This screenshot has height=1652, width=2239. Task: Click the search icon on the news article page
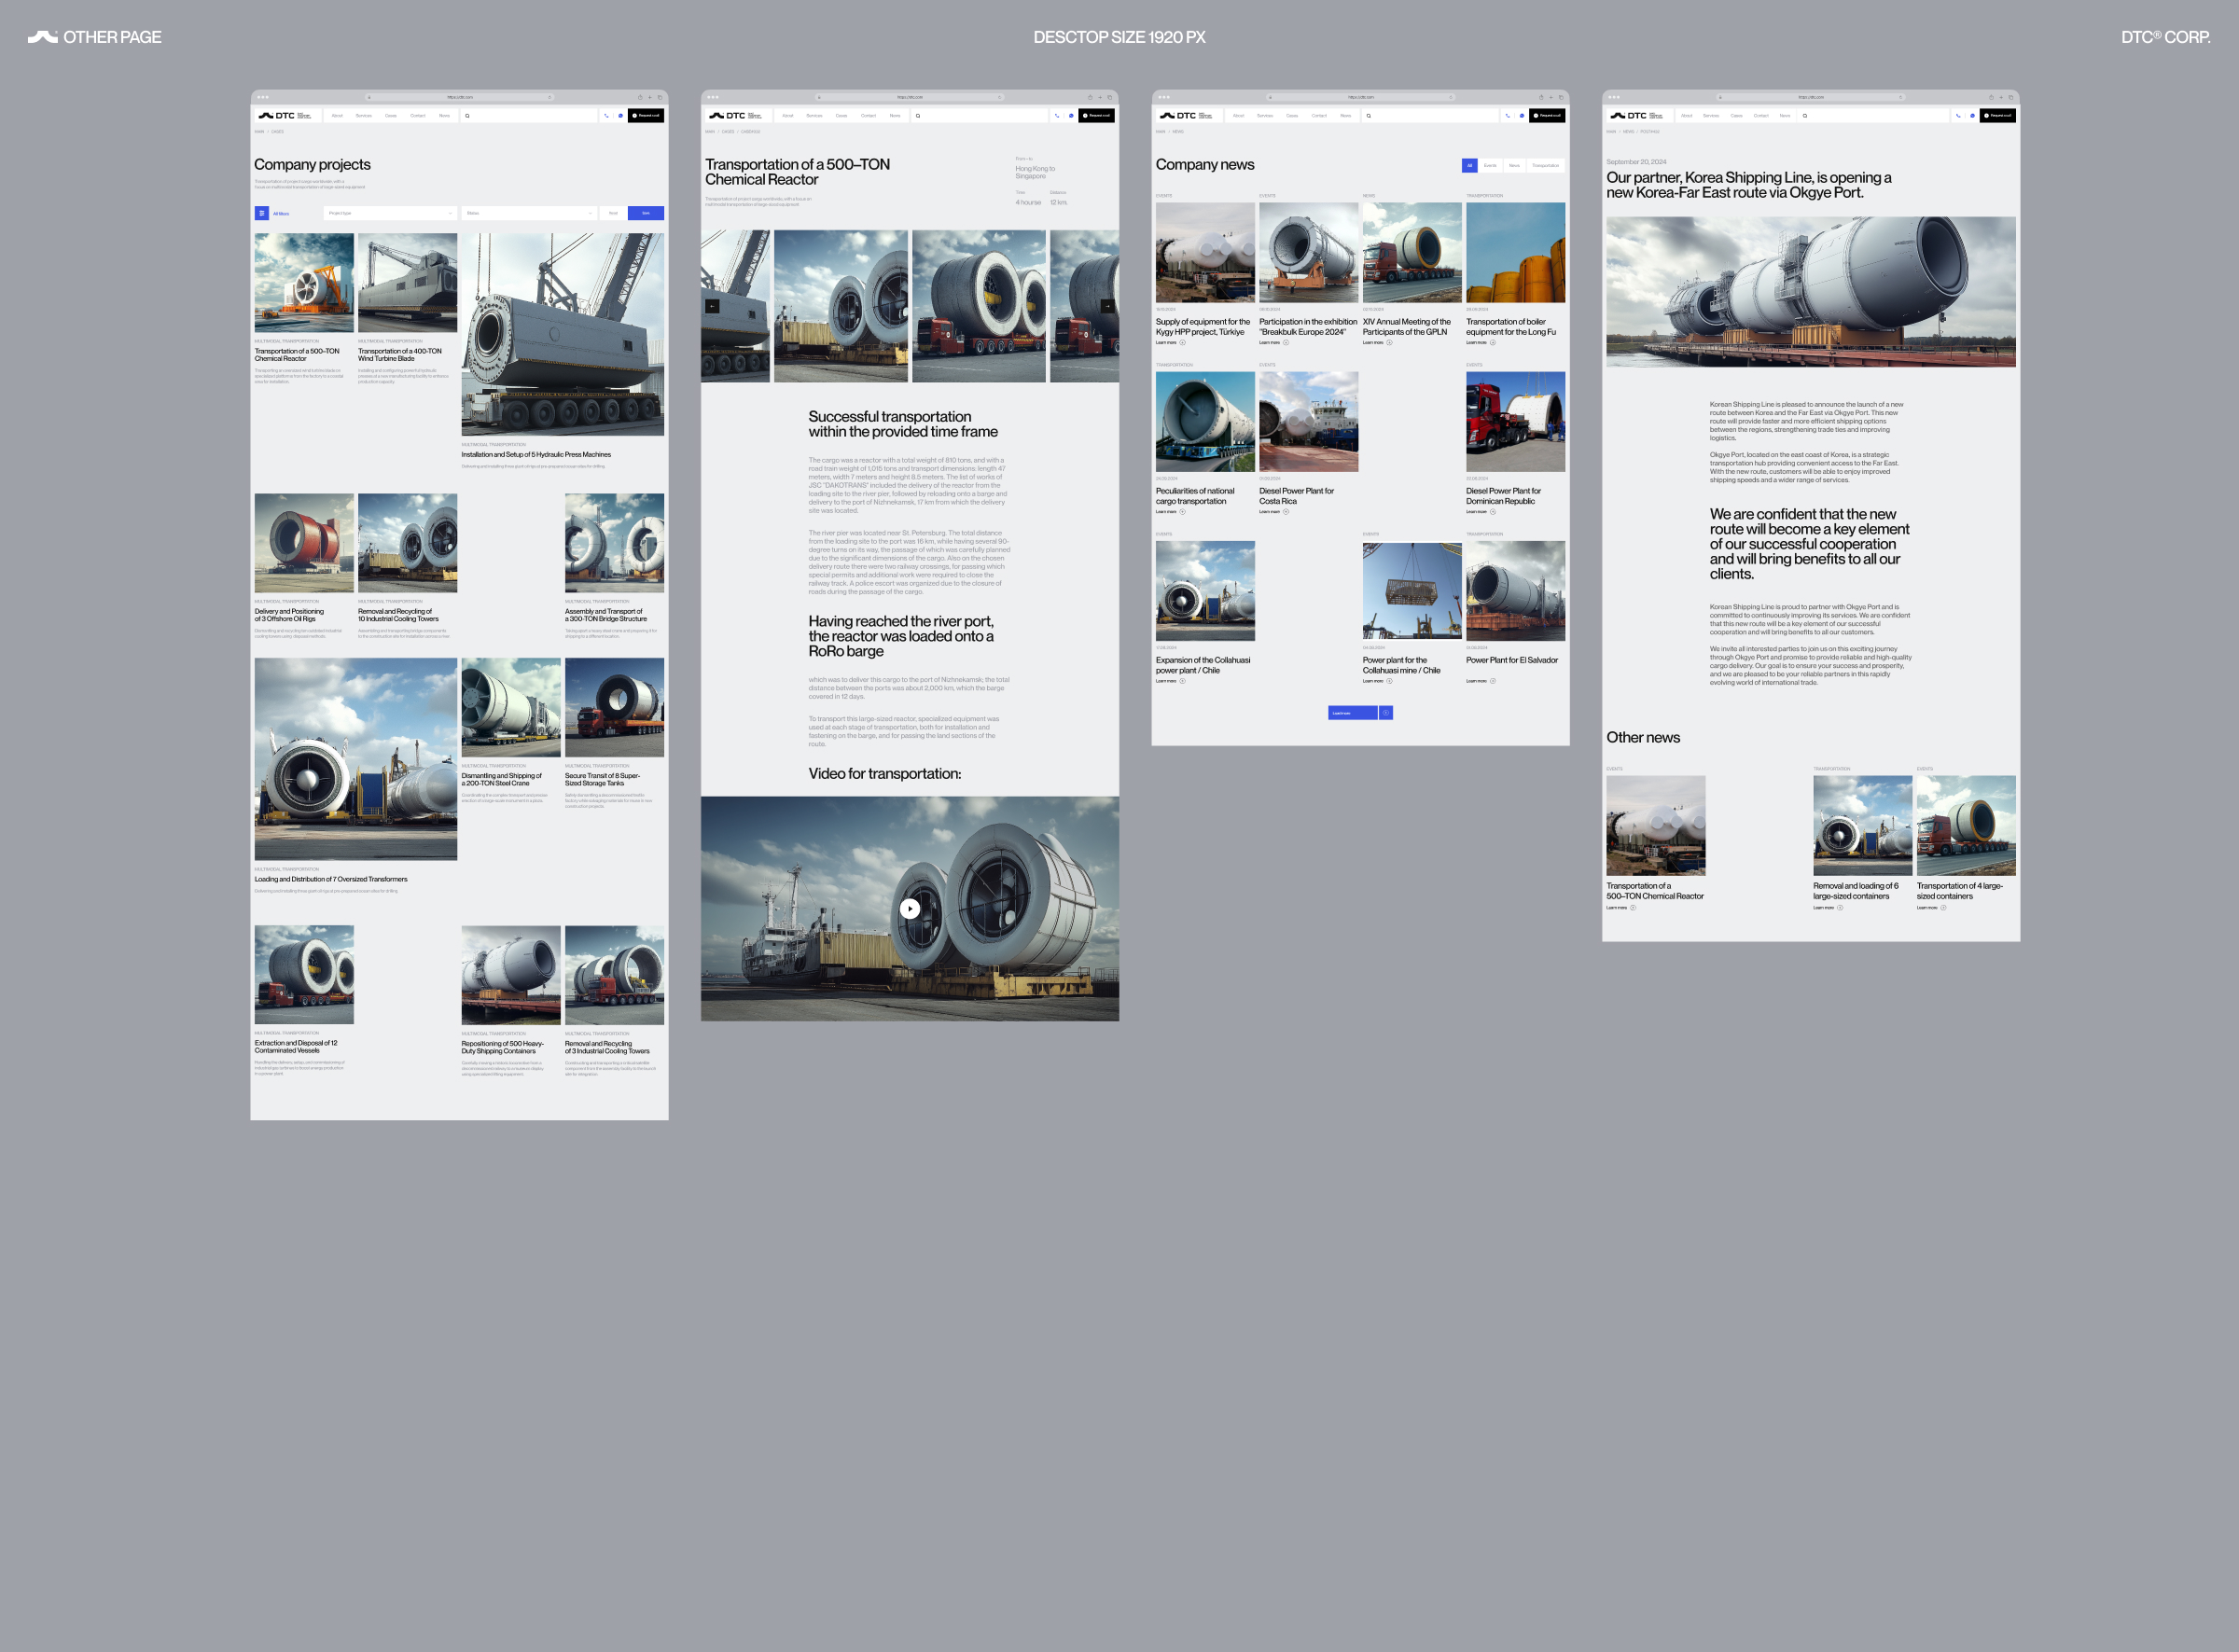pos(1805,116)
